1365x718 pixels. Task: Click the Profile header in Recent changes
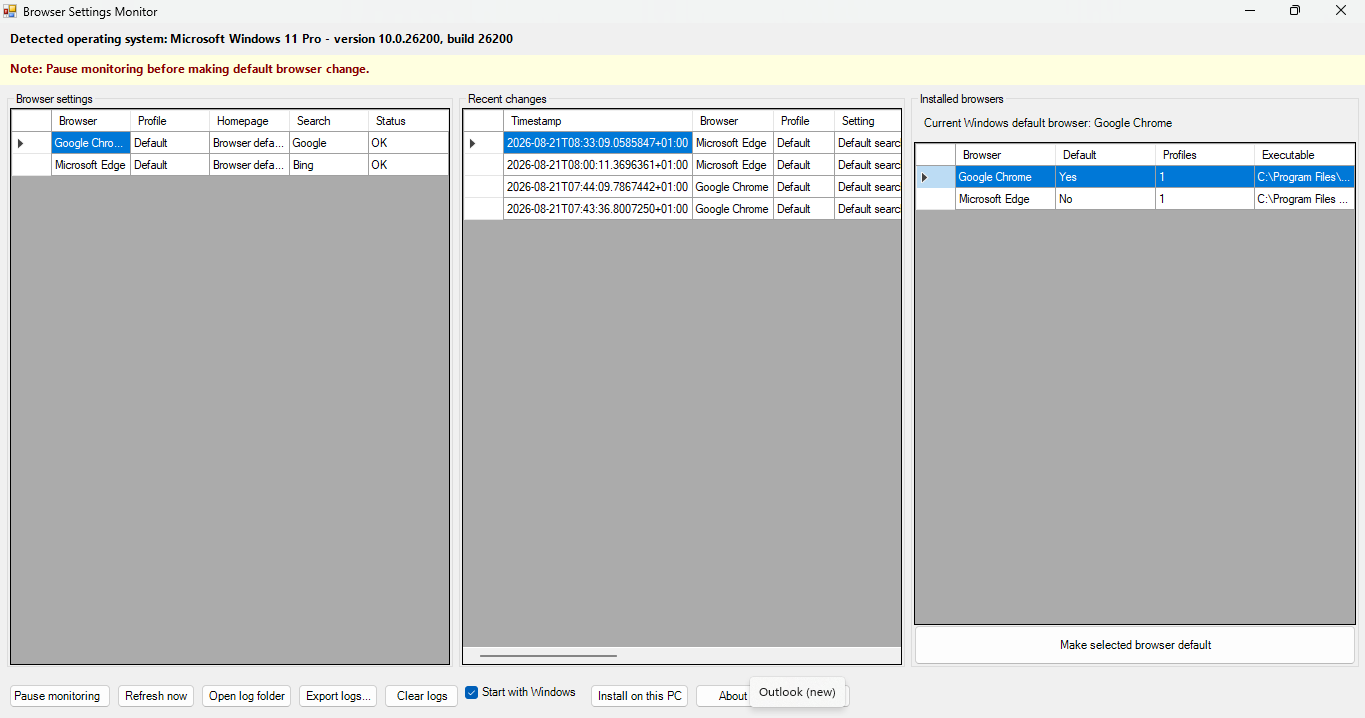804,121
